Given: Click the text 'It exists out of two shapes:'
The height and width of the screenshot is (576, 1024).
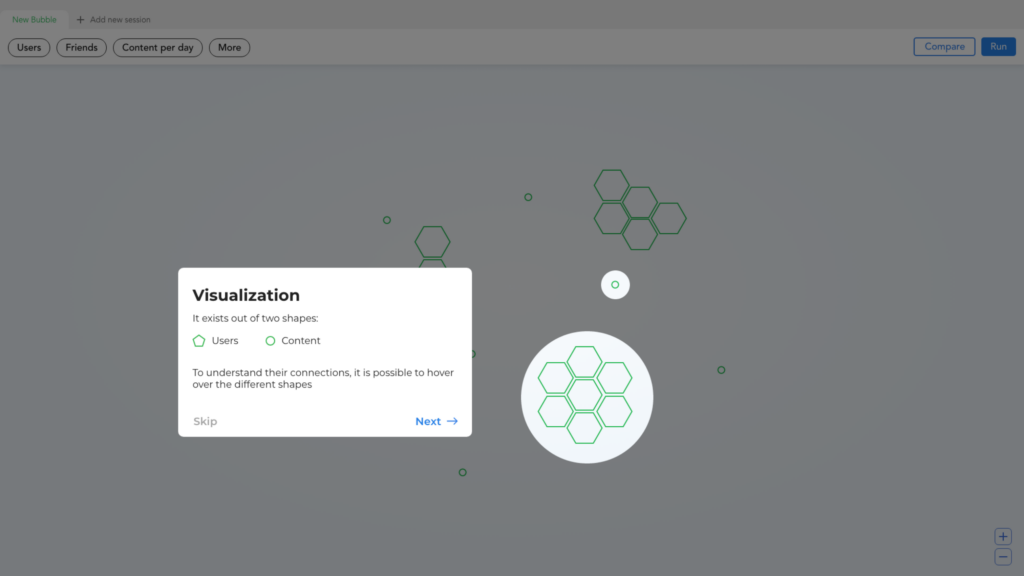Looking at the screenshot, I should click(x=255, y=318).
